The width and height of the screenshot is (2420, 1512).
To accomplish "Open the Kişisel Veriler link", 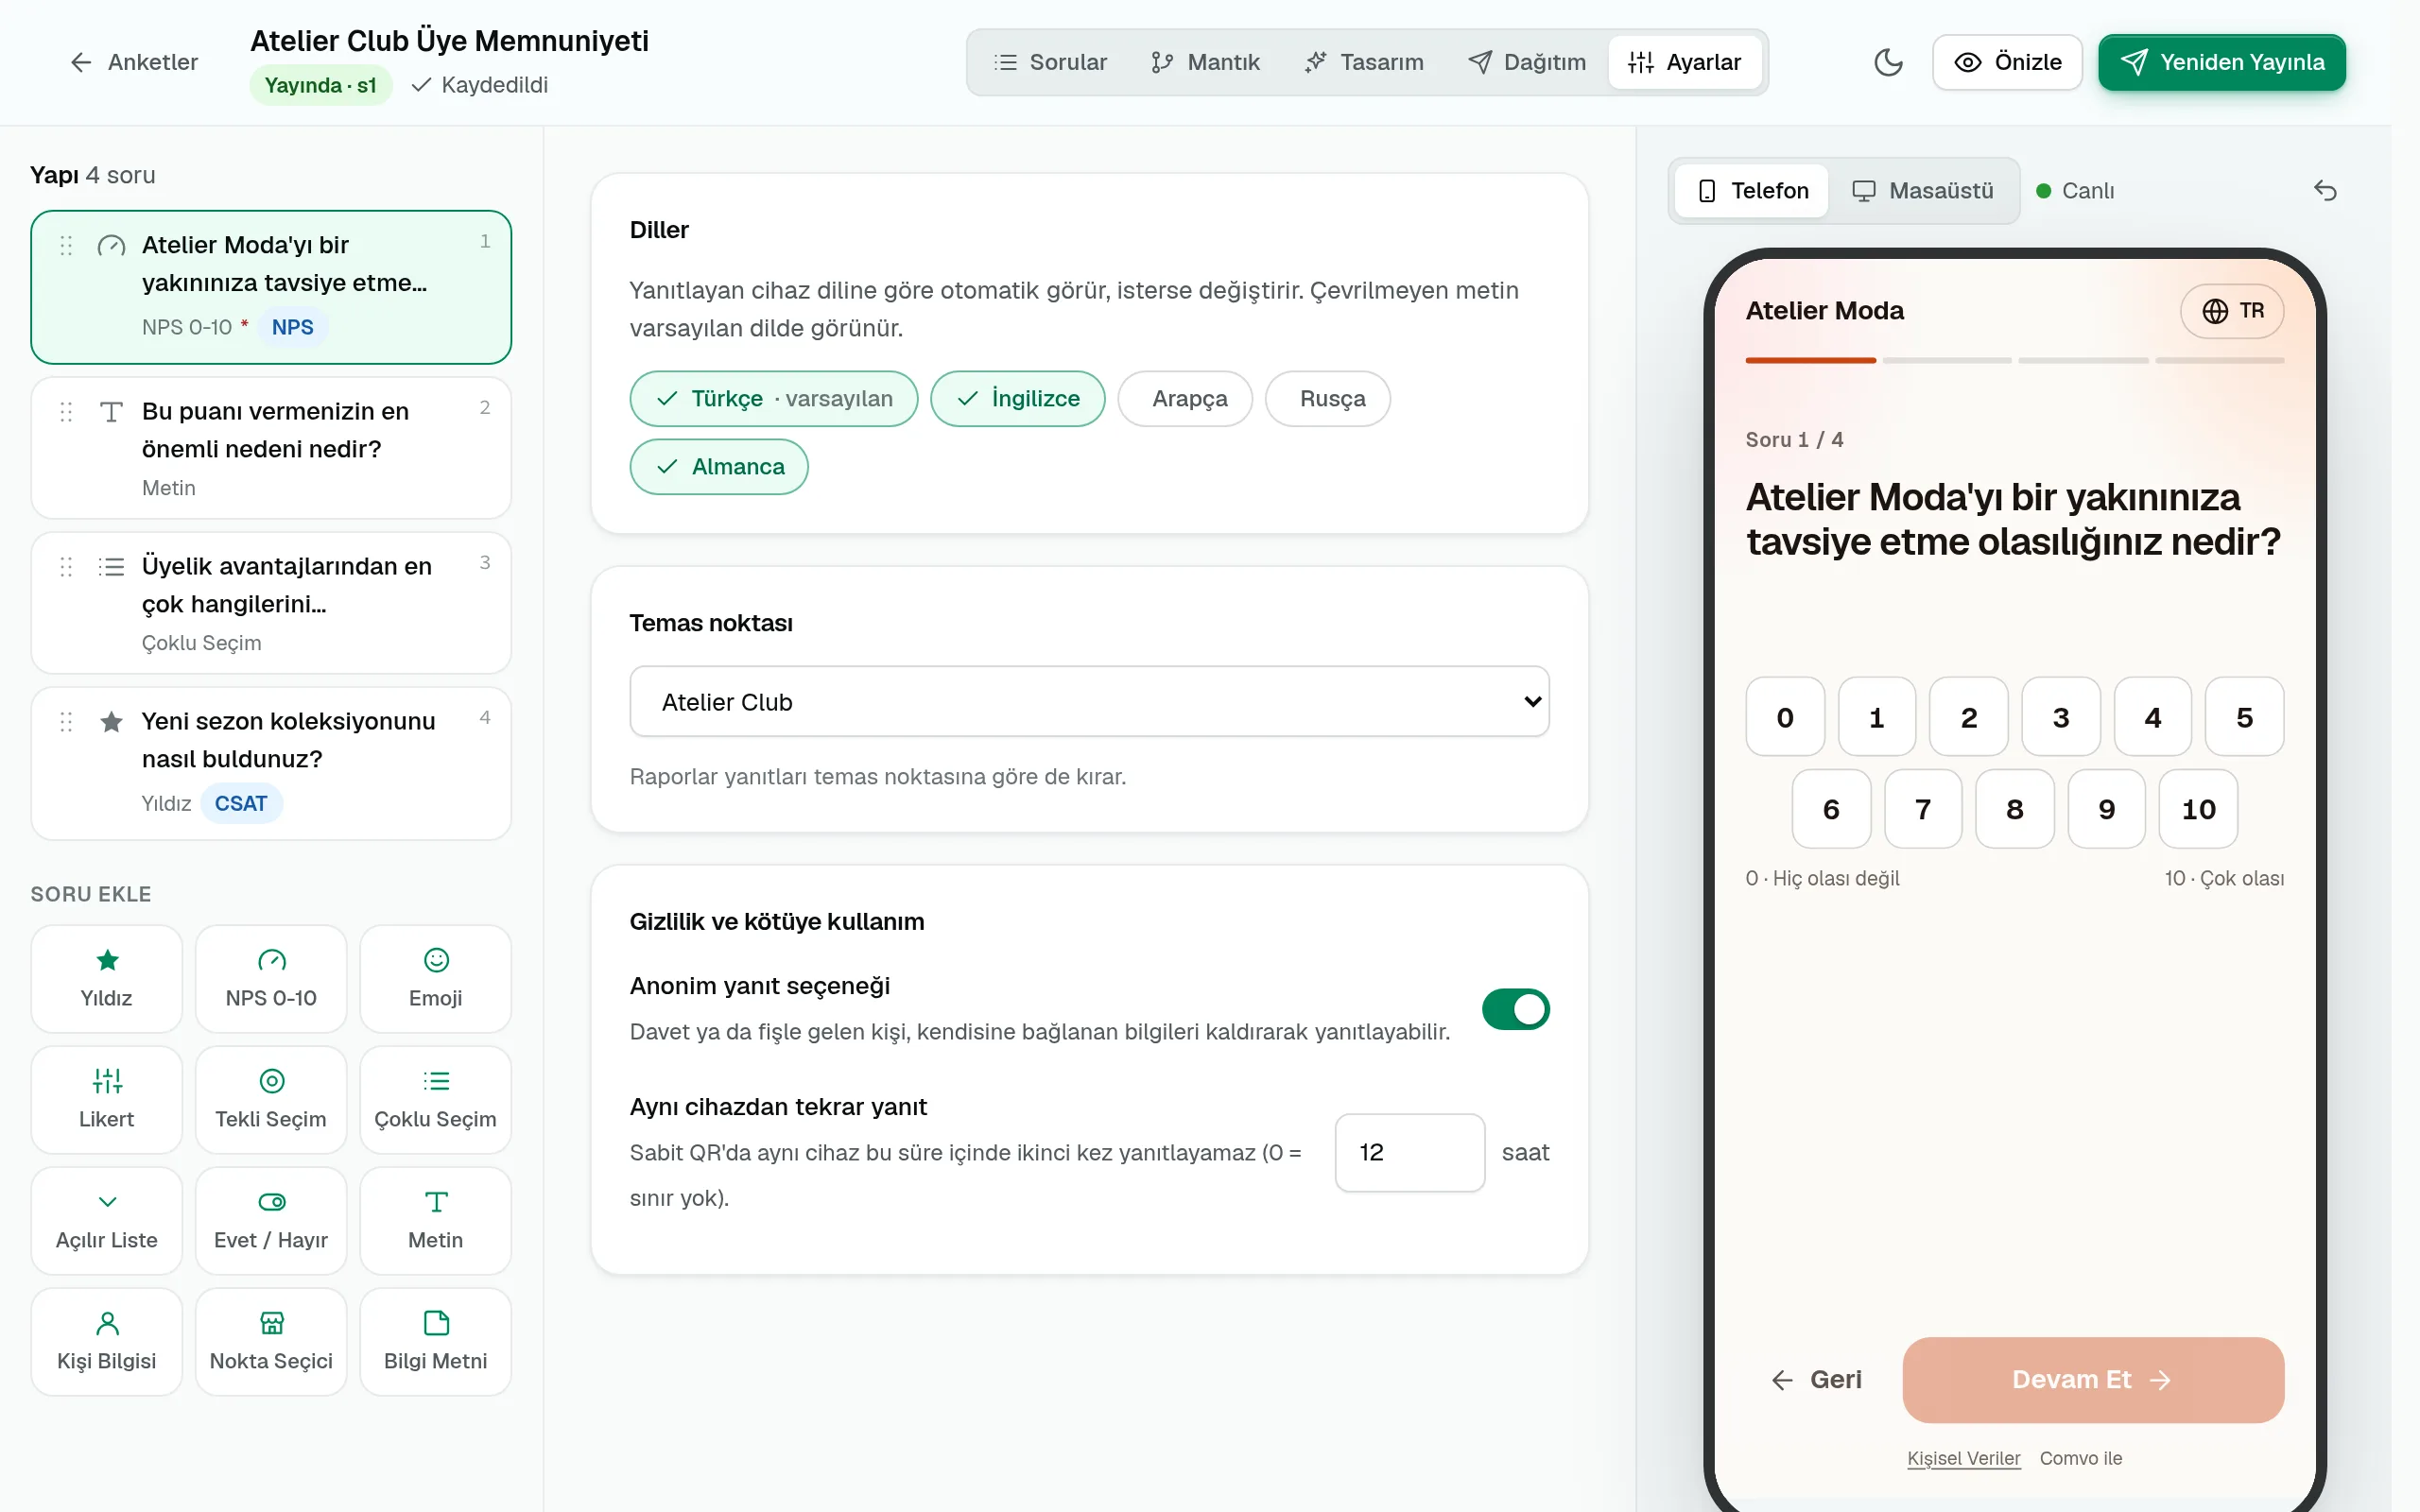I will [x=1963, y=1458].
